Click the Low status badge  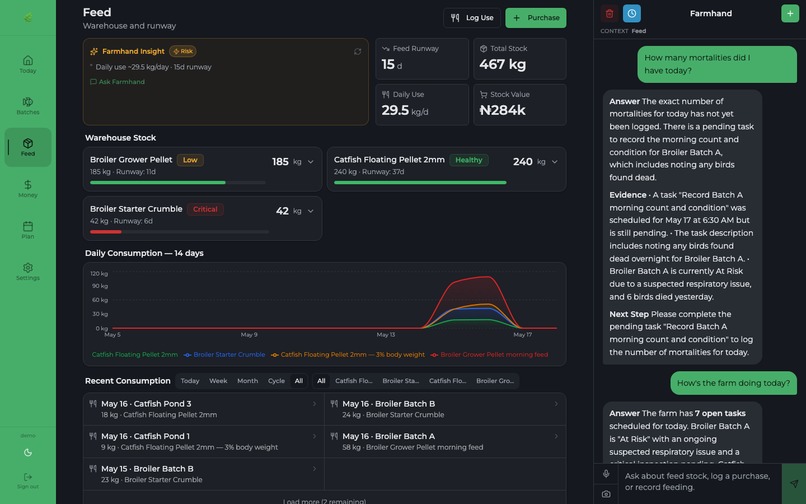coord(190,160)
